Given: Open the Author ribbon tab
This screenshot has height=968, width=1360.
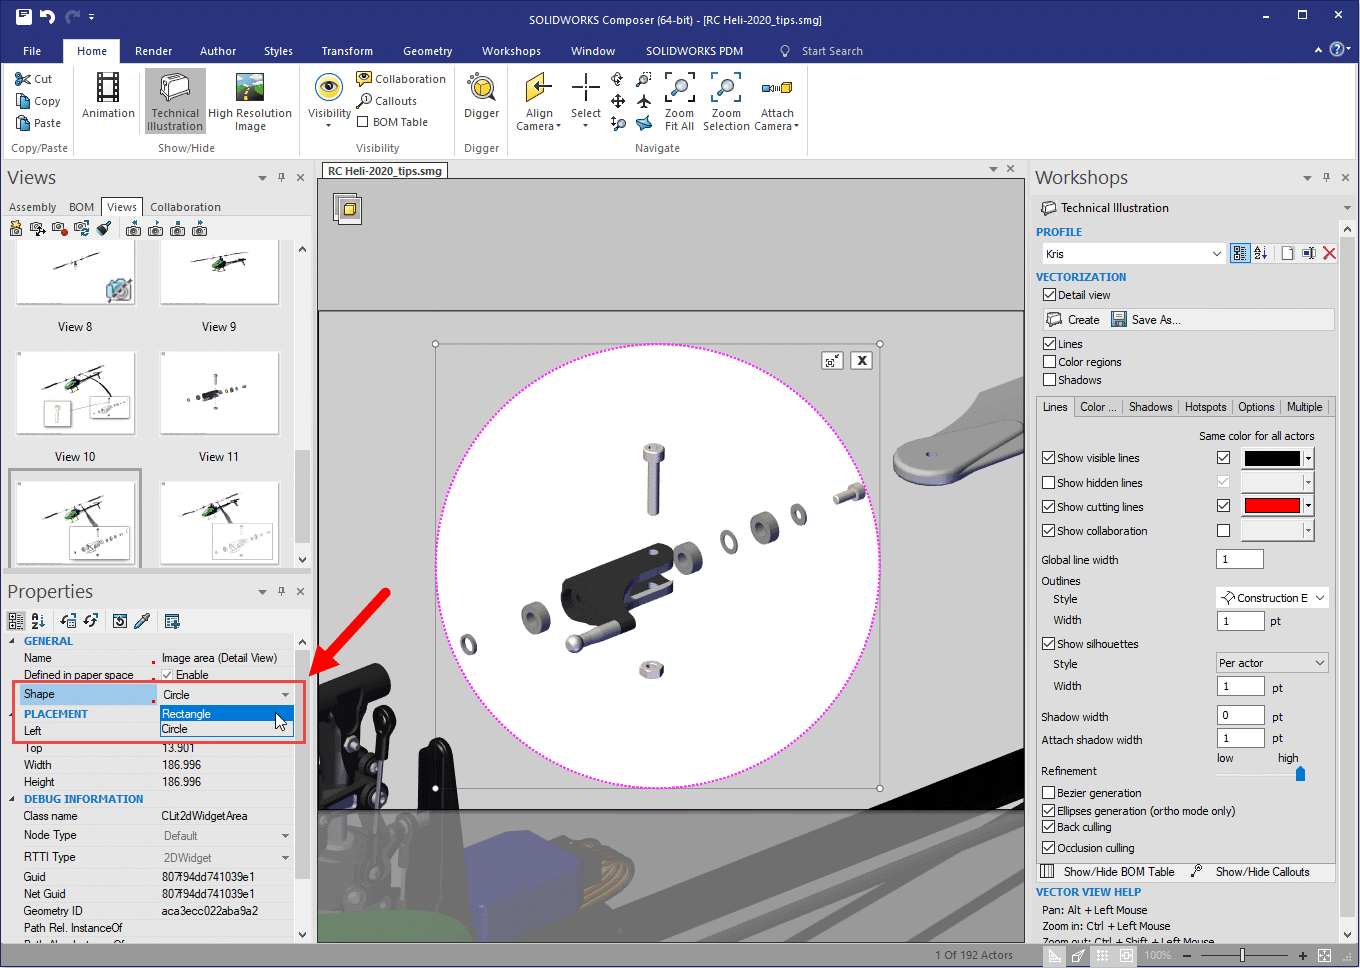Looking at the screenshot, I should [218, 51].
